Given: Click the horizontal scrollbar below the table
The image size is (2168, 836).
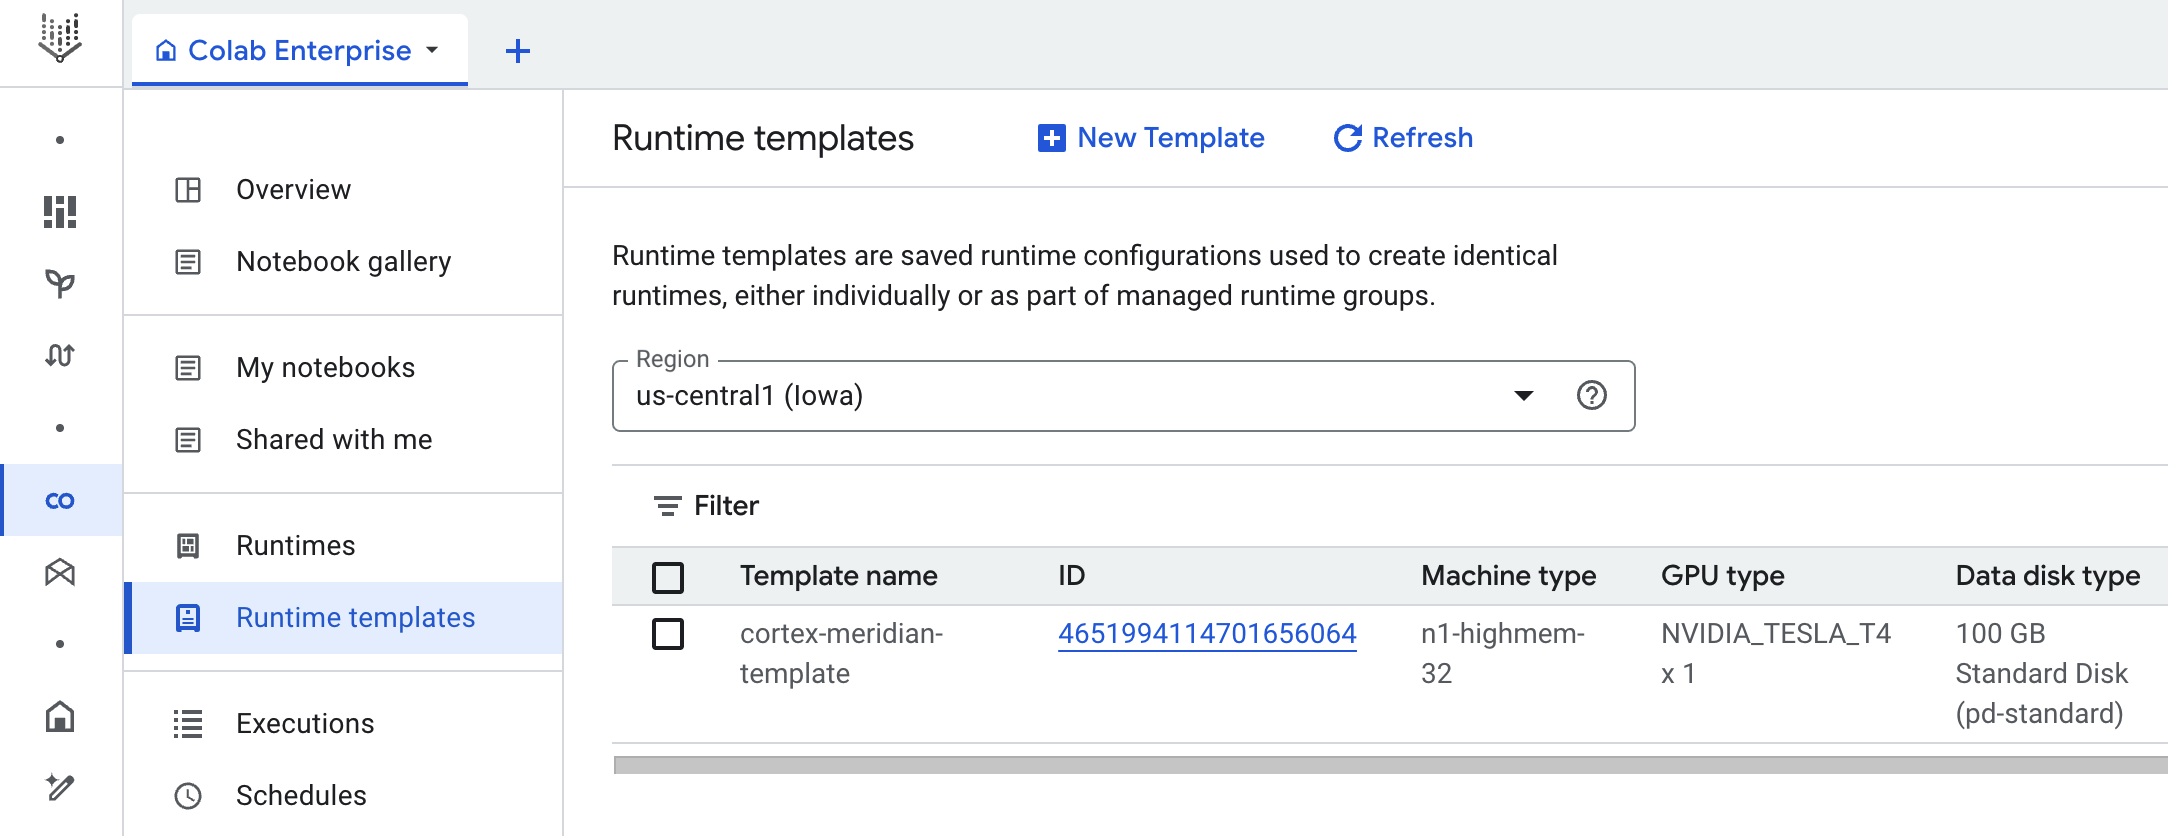Looking at the screenshot, I should pos(1390,765).
